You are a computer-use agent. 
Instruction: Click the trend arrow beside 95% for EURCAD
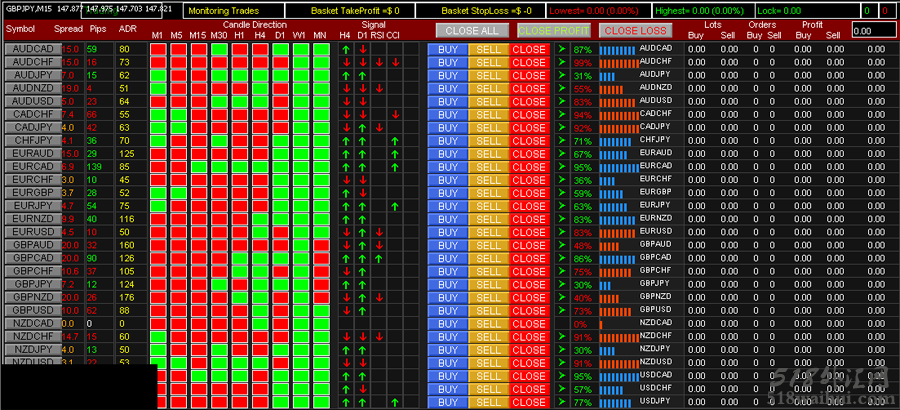click(x=562, y=167)
